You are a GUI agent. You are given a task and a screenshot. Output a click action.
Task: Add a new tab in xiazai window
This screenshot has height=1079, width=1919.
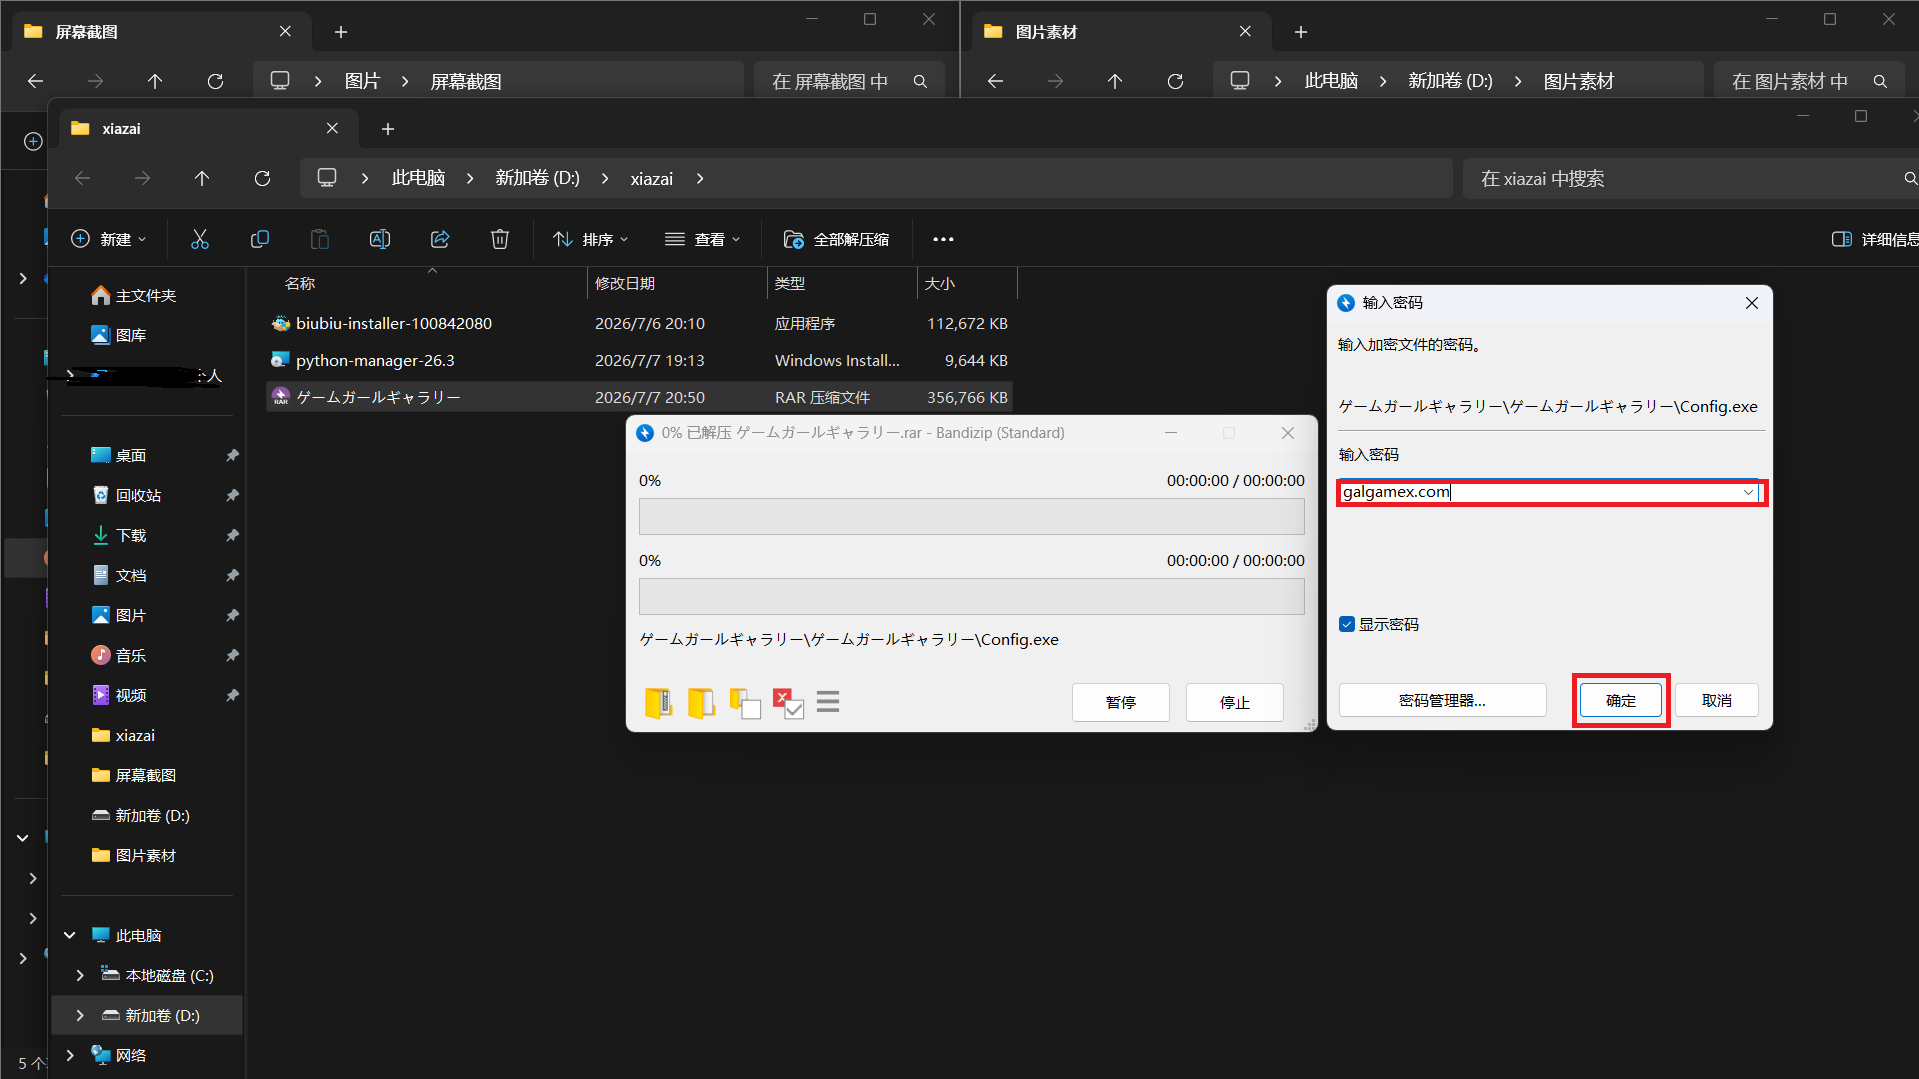pyautogui.click(x=388, y=128)
